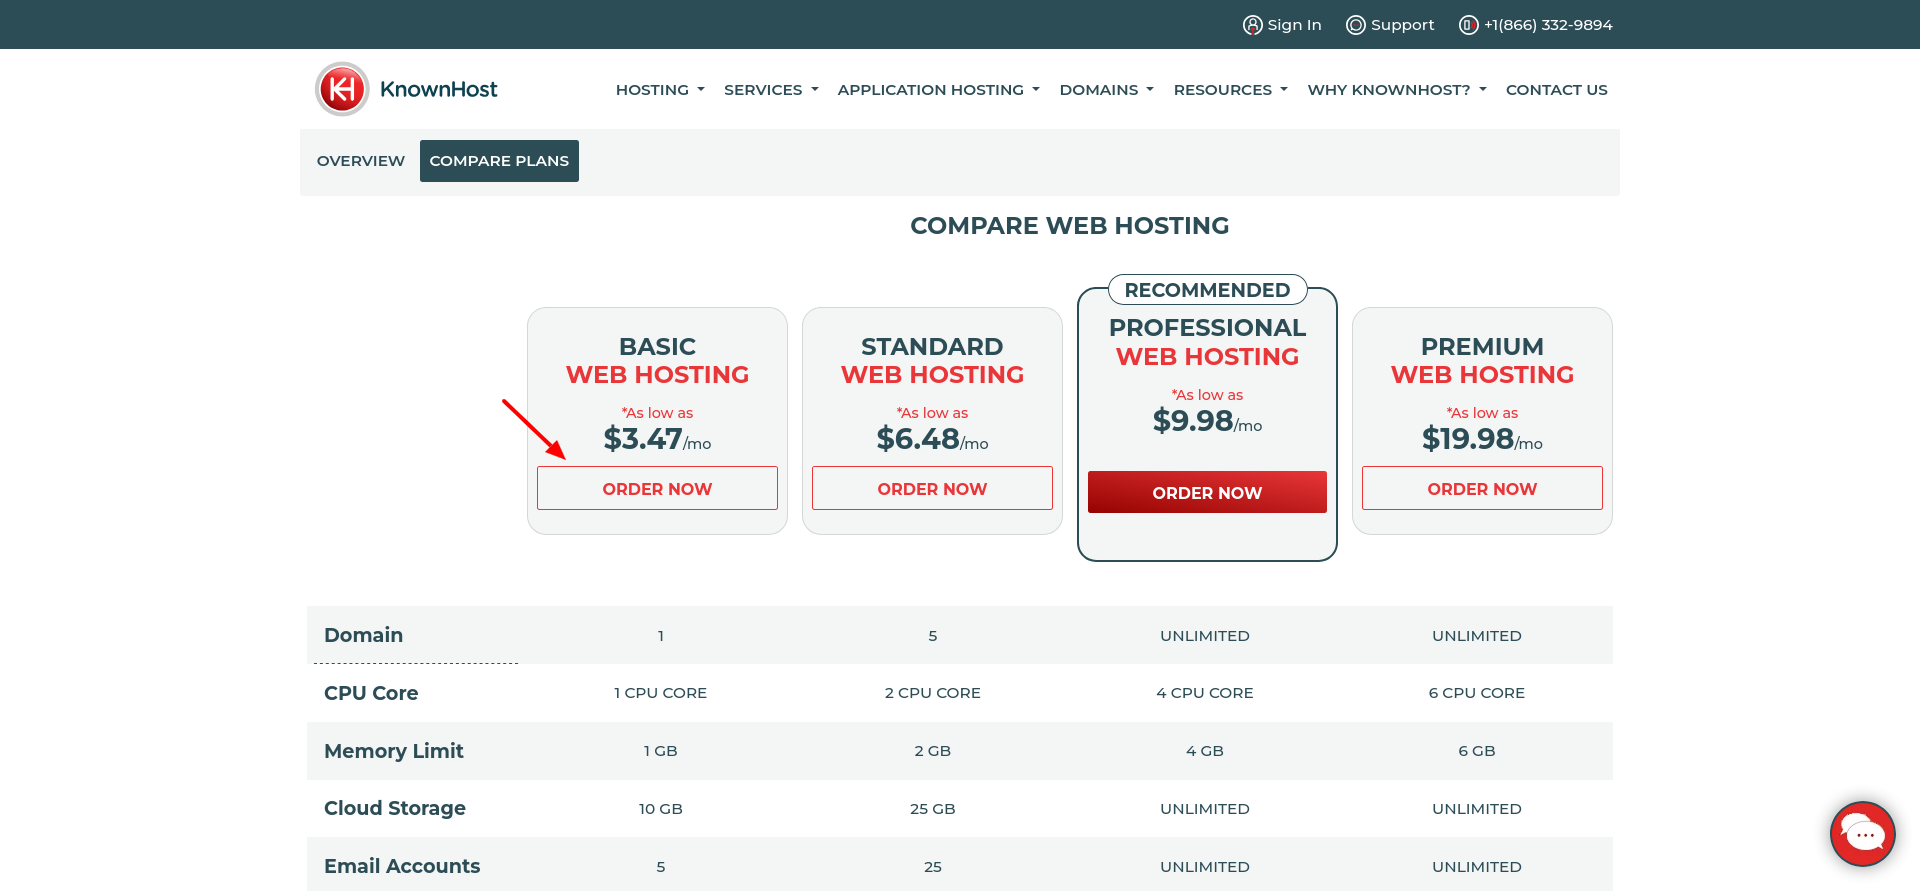Click the Memory Limit row label
The width and height of the screenshot is (1920, 891).
(x=394, y=751)
